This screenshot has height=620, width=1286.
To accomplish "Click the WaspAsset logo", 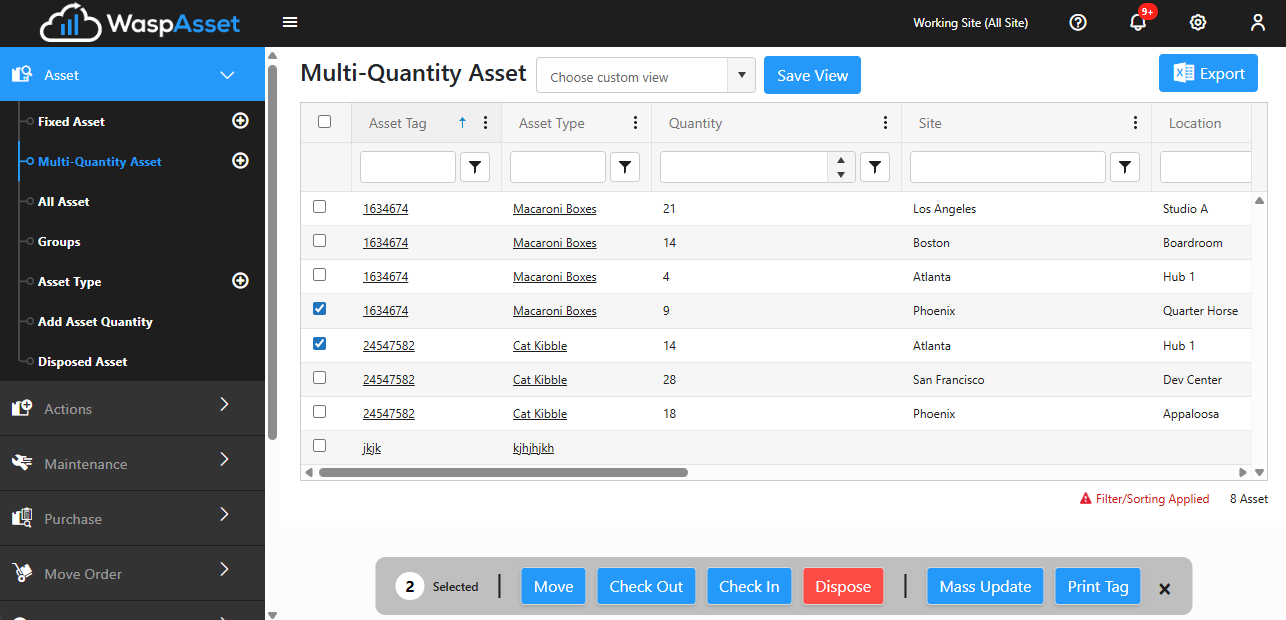I will point(141,22).
